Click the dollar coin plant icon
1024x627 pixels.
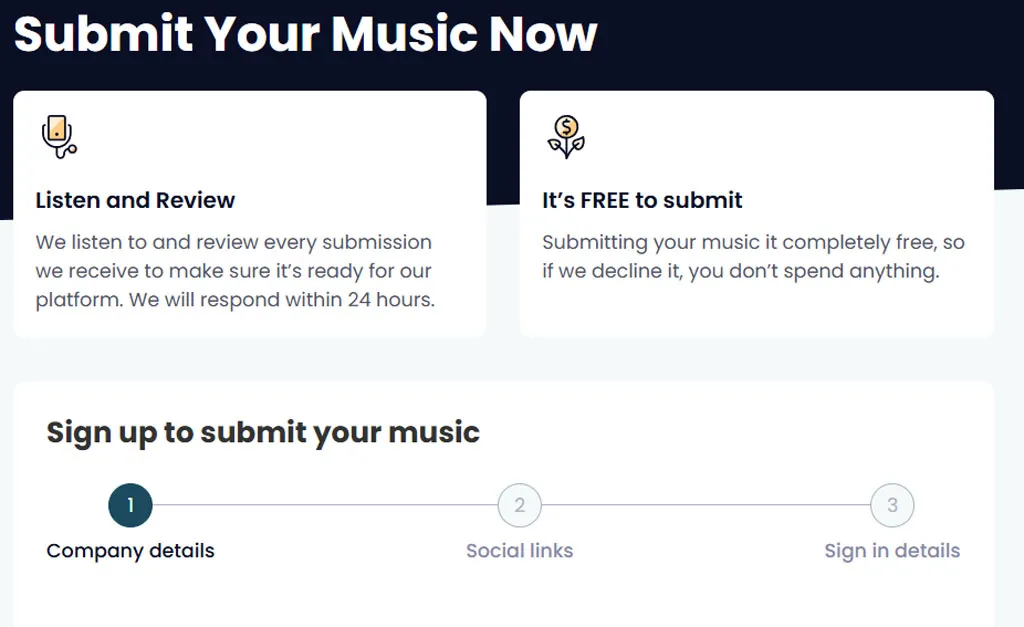566,137
